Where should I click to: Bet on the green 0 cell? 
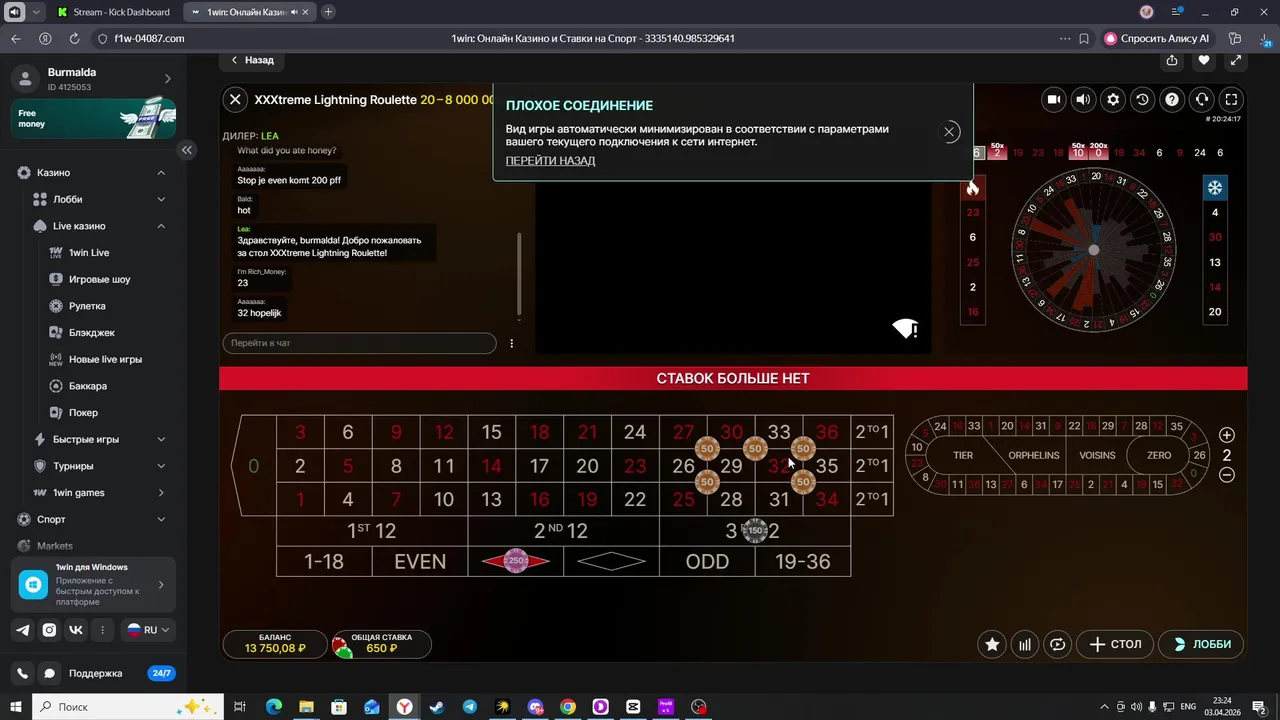click(x=253, y=466)
